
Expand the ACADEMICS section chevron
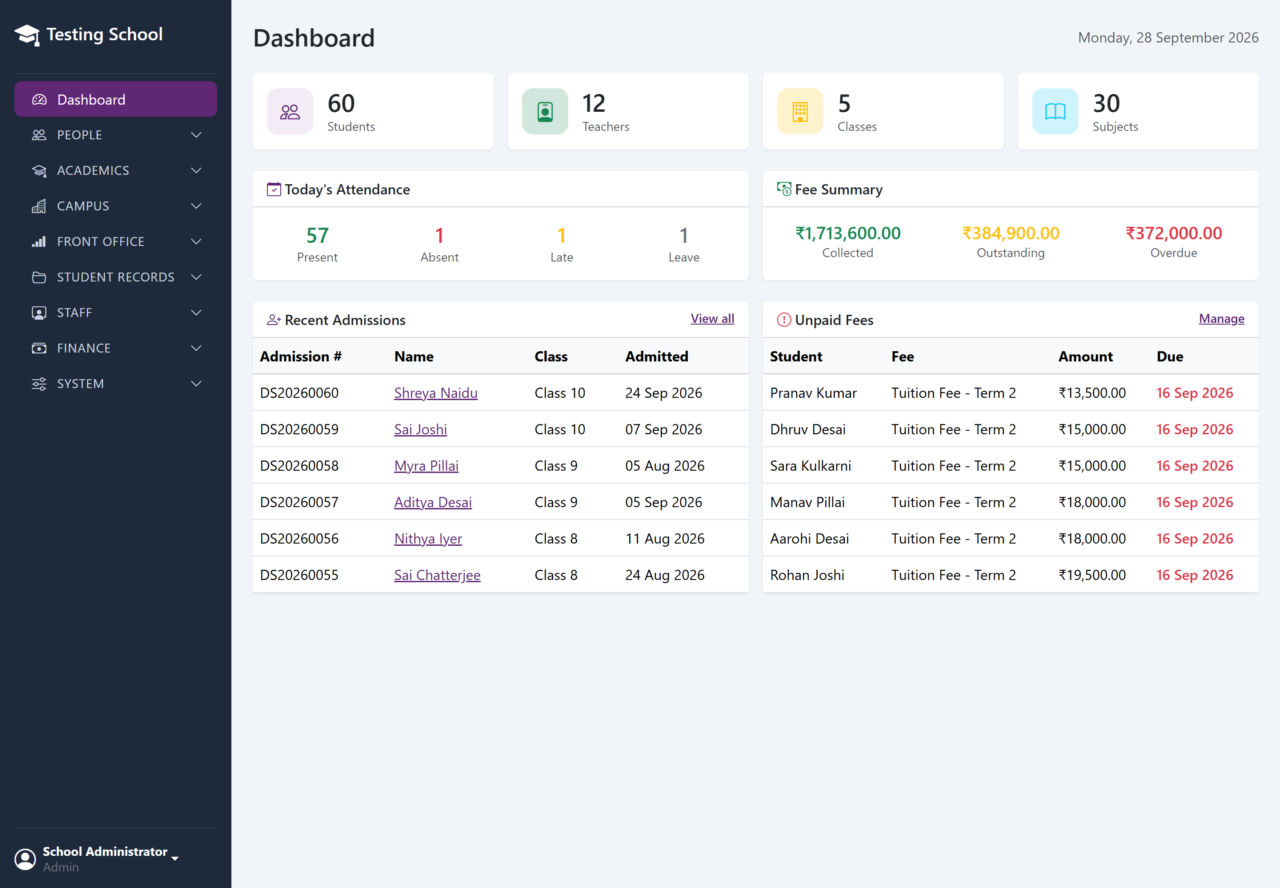click(x=196, y=171)
